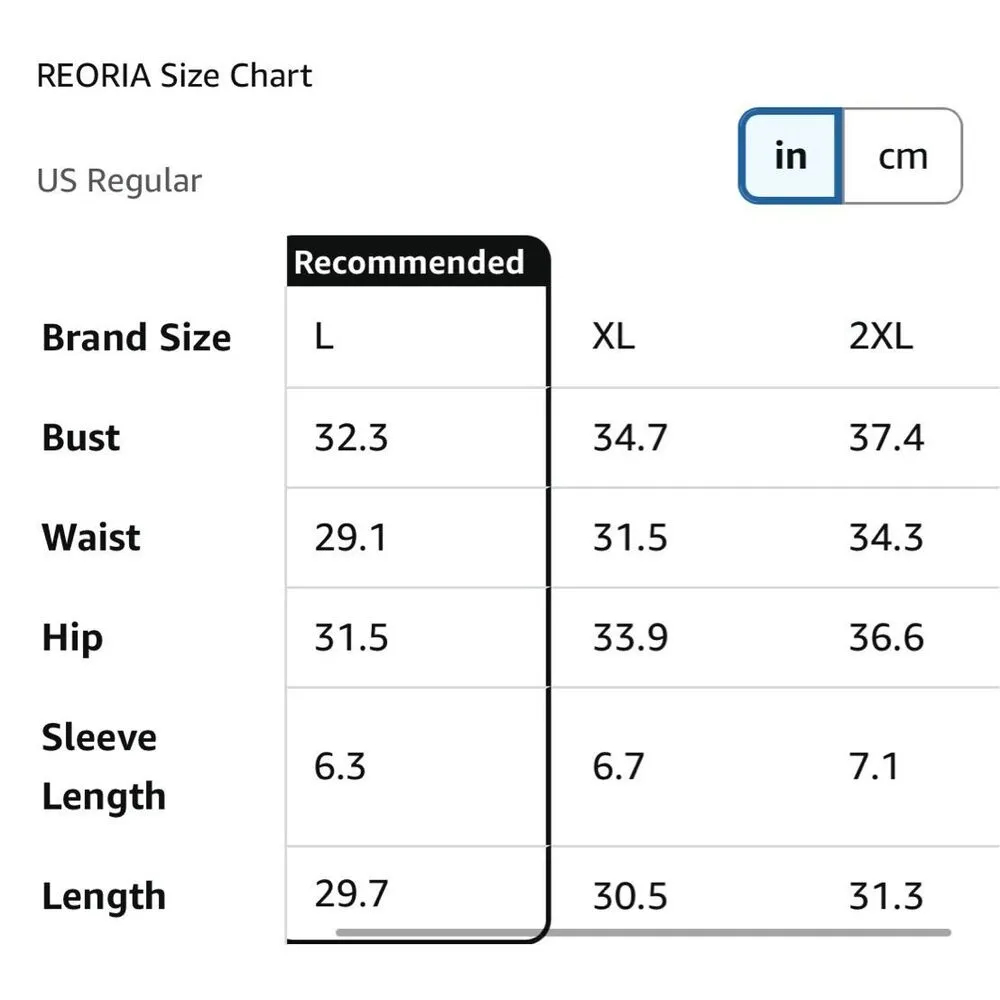
Task: Select the 2XL brand size cell
Action: click(x=881, y=337)
